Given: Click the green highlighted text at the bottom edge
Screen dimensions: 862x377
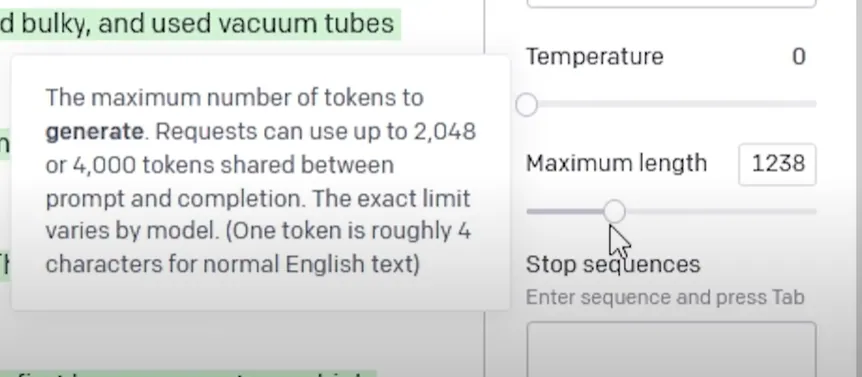Looking at the screenshot, I should pyautogui.click(x=187, y=374).
